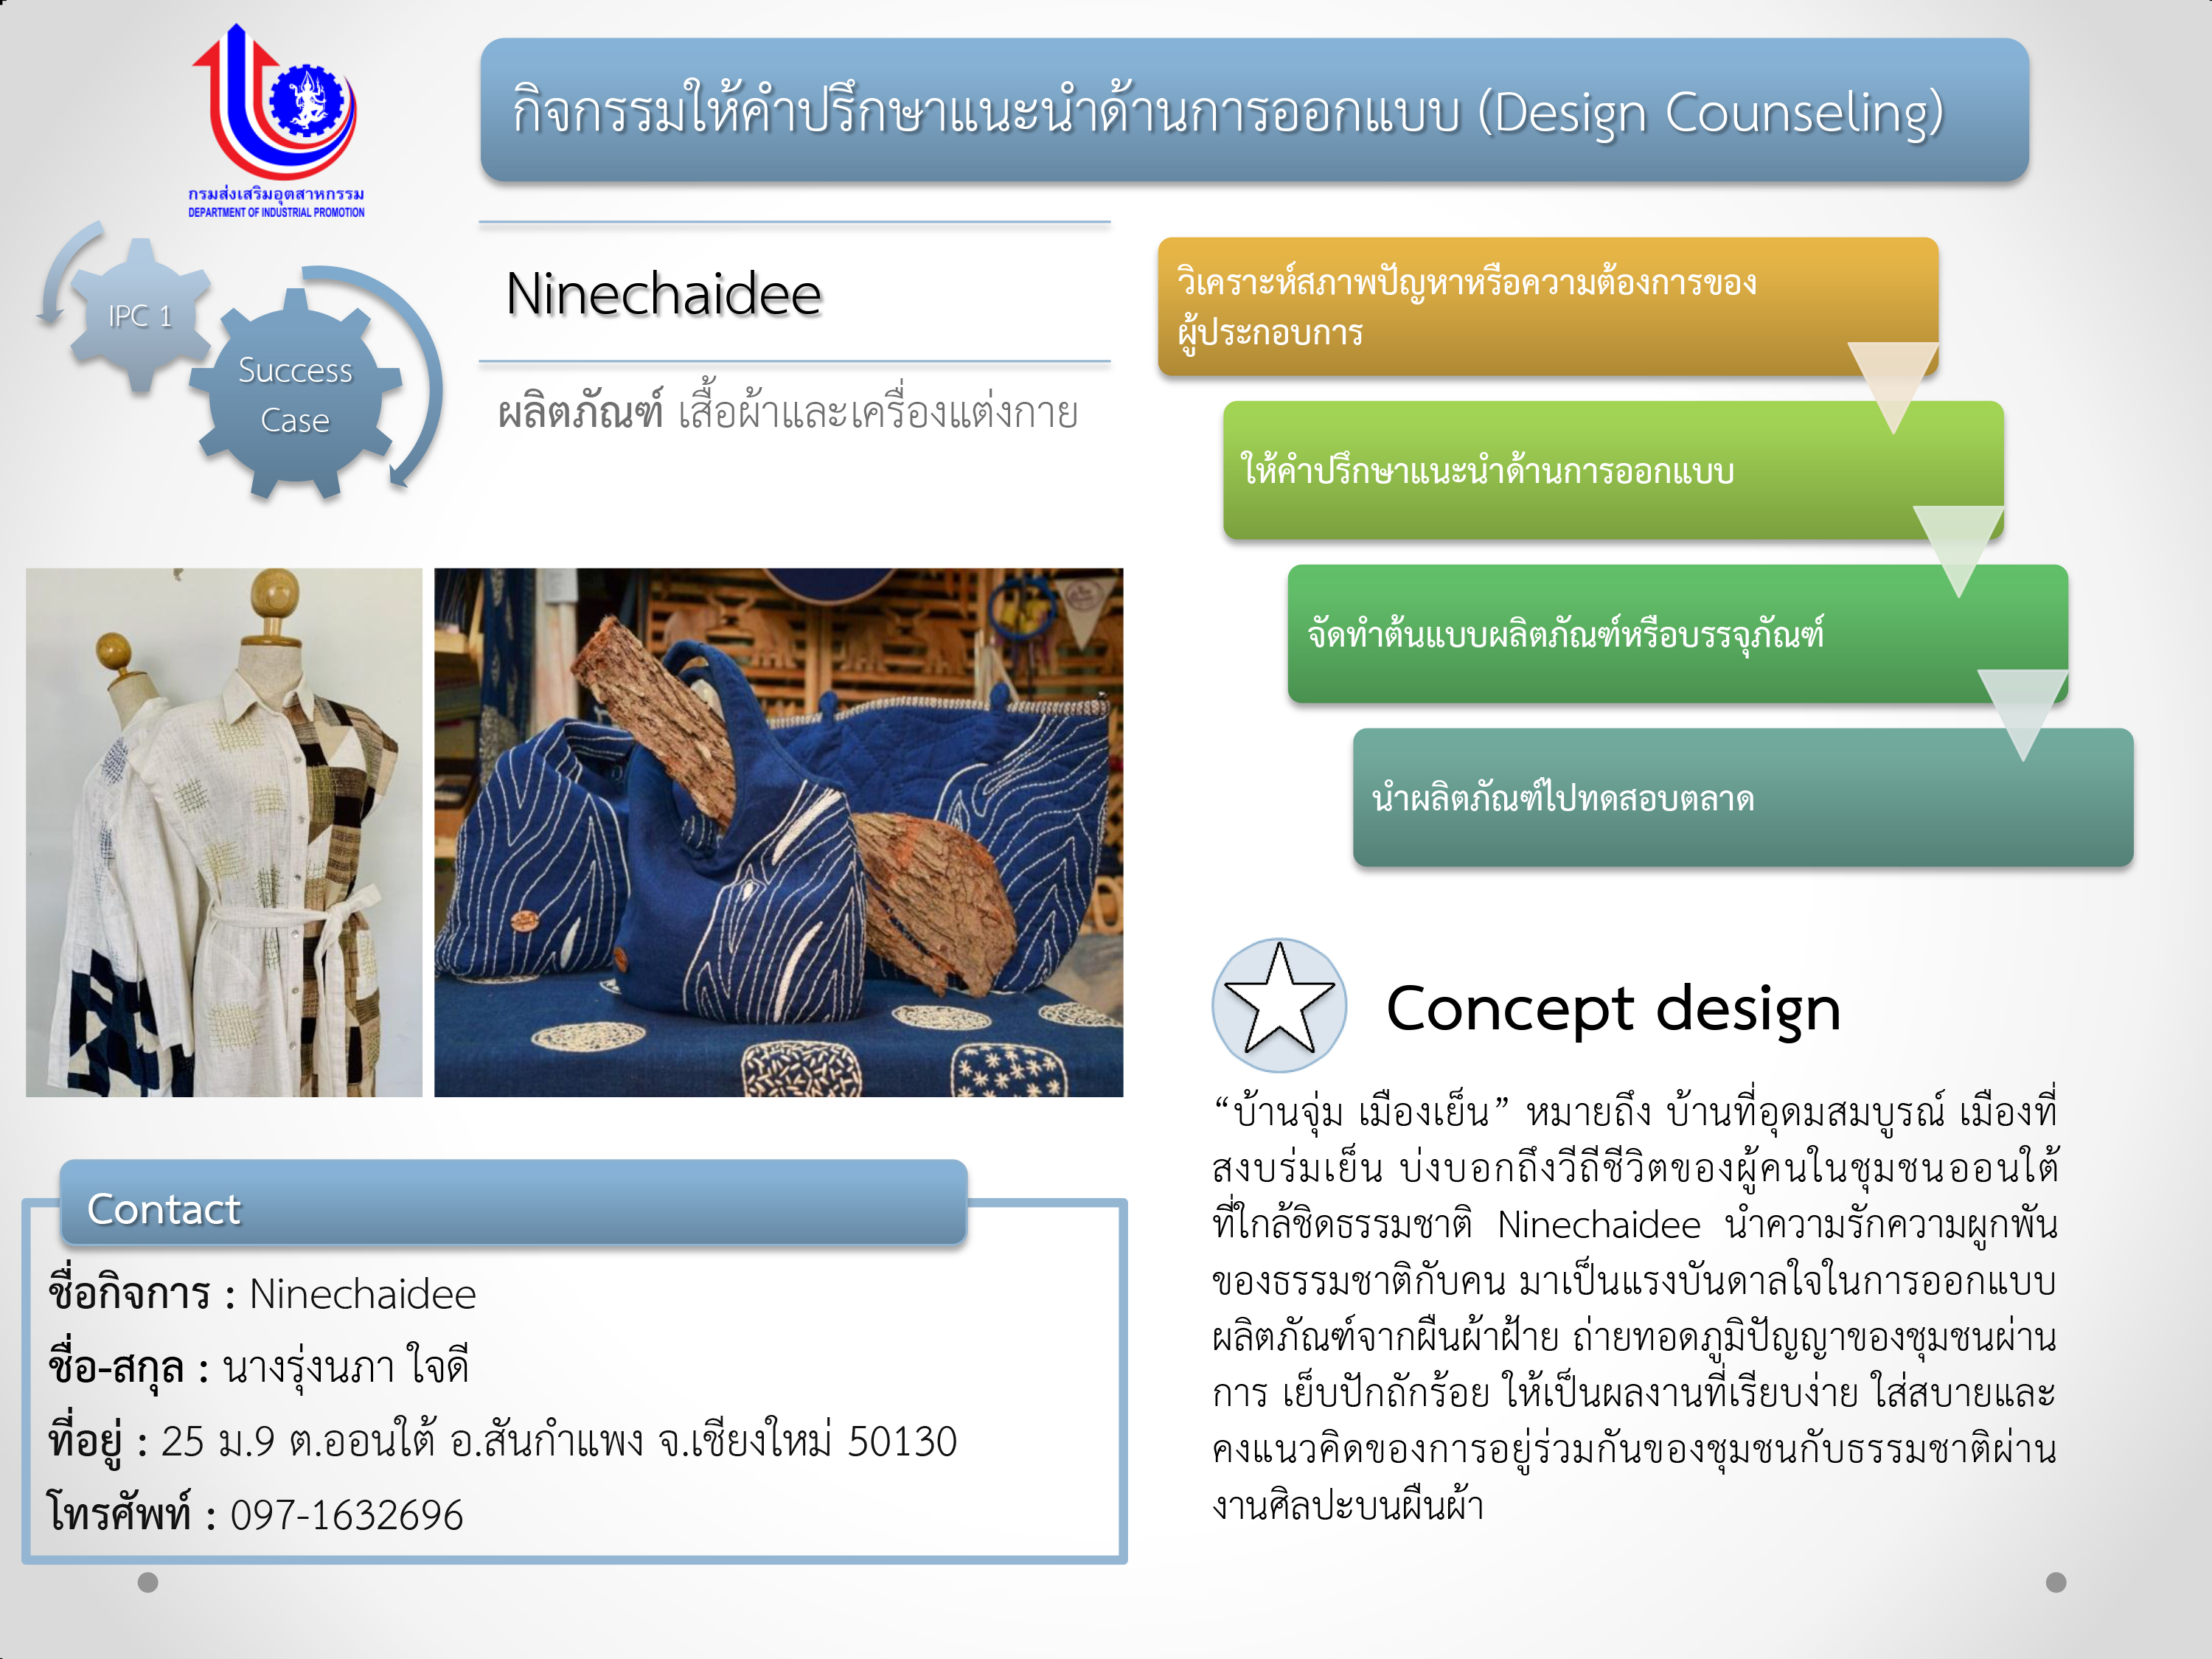Click the phone number 097-1632696

pyautogui.click(x=346, y=1515)
